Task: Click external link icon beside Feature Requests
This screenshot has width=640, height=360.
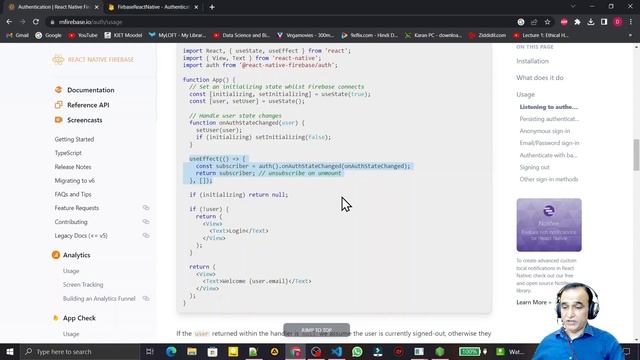Action: point(146,208)
